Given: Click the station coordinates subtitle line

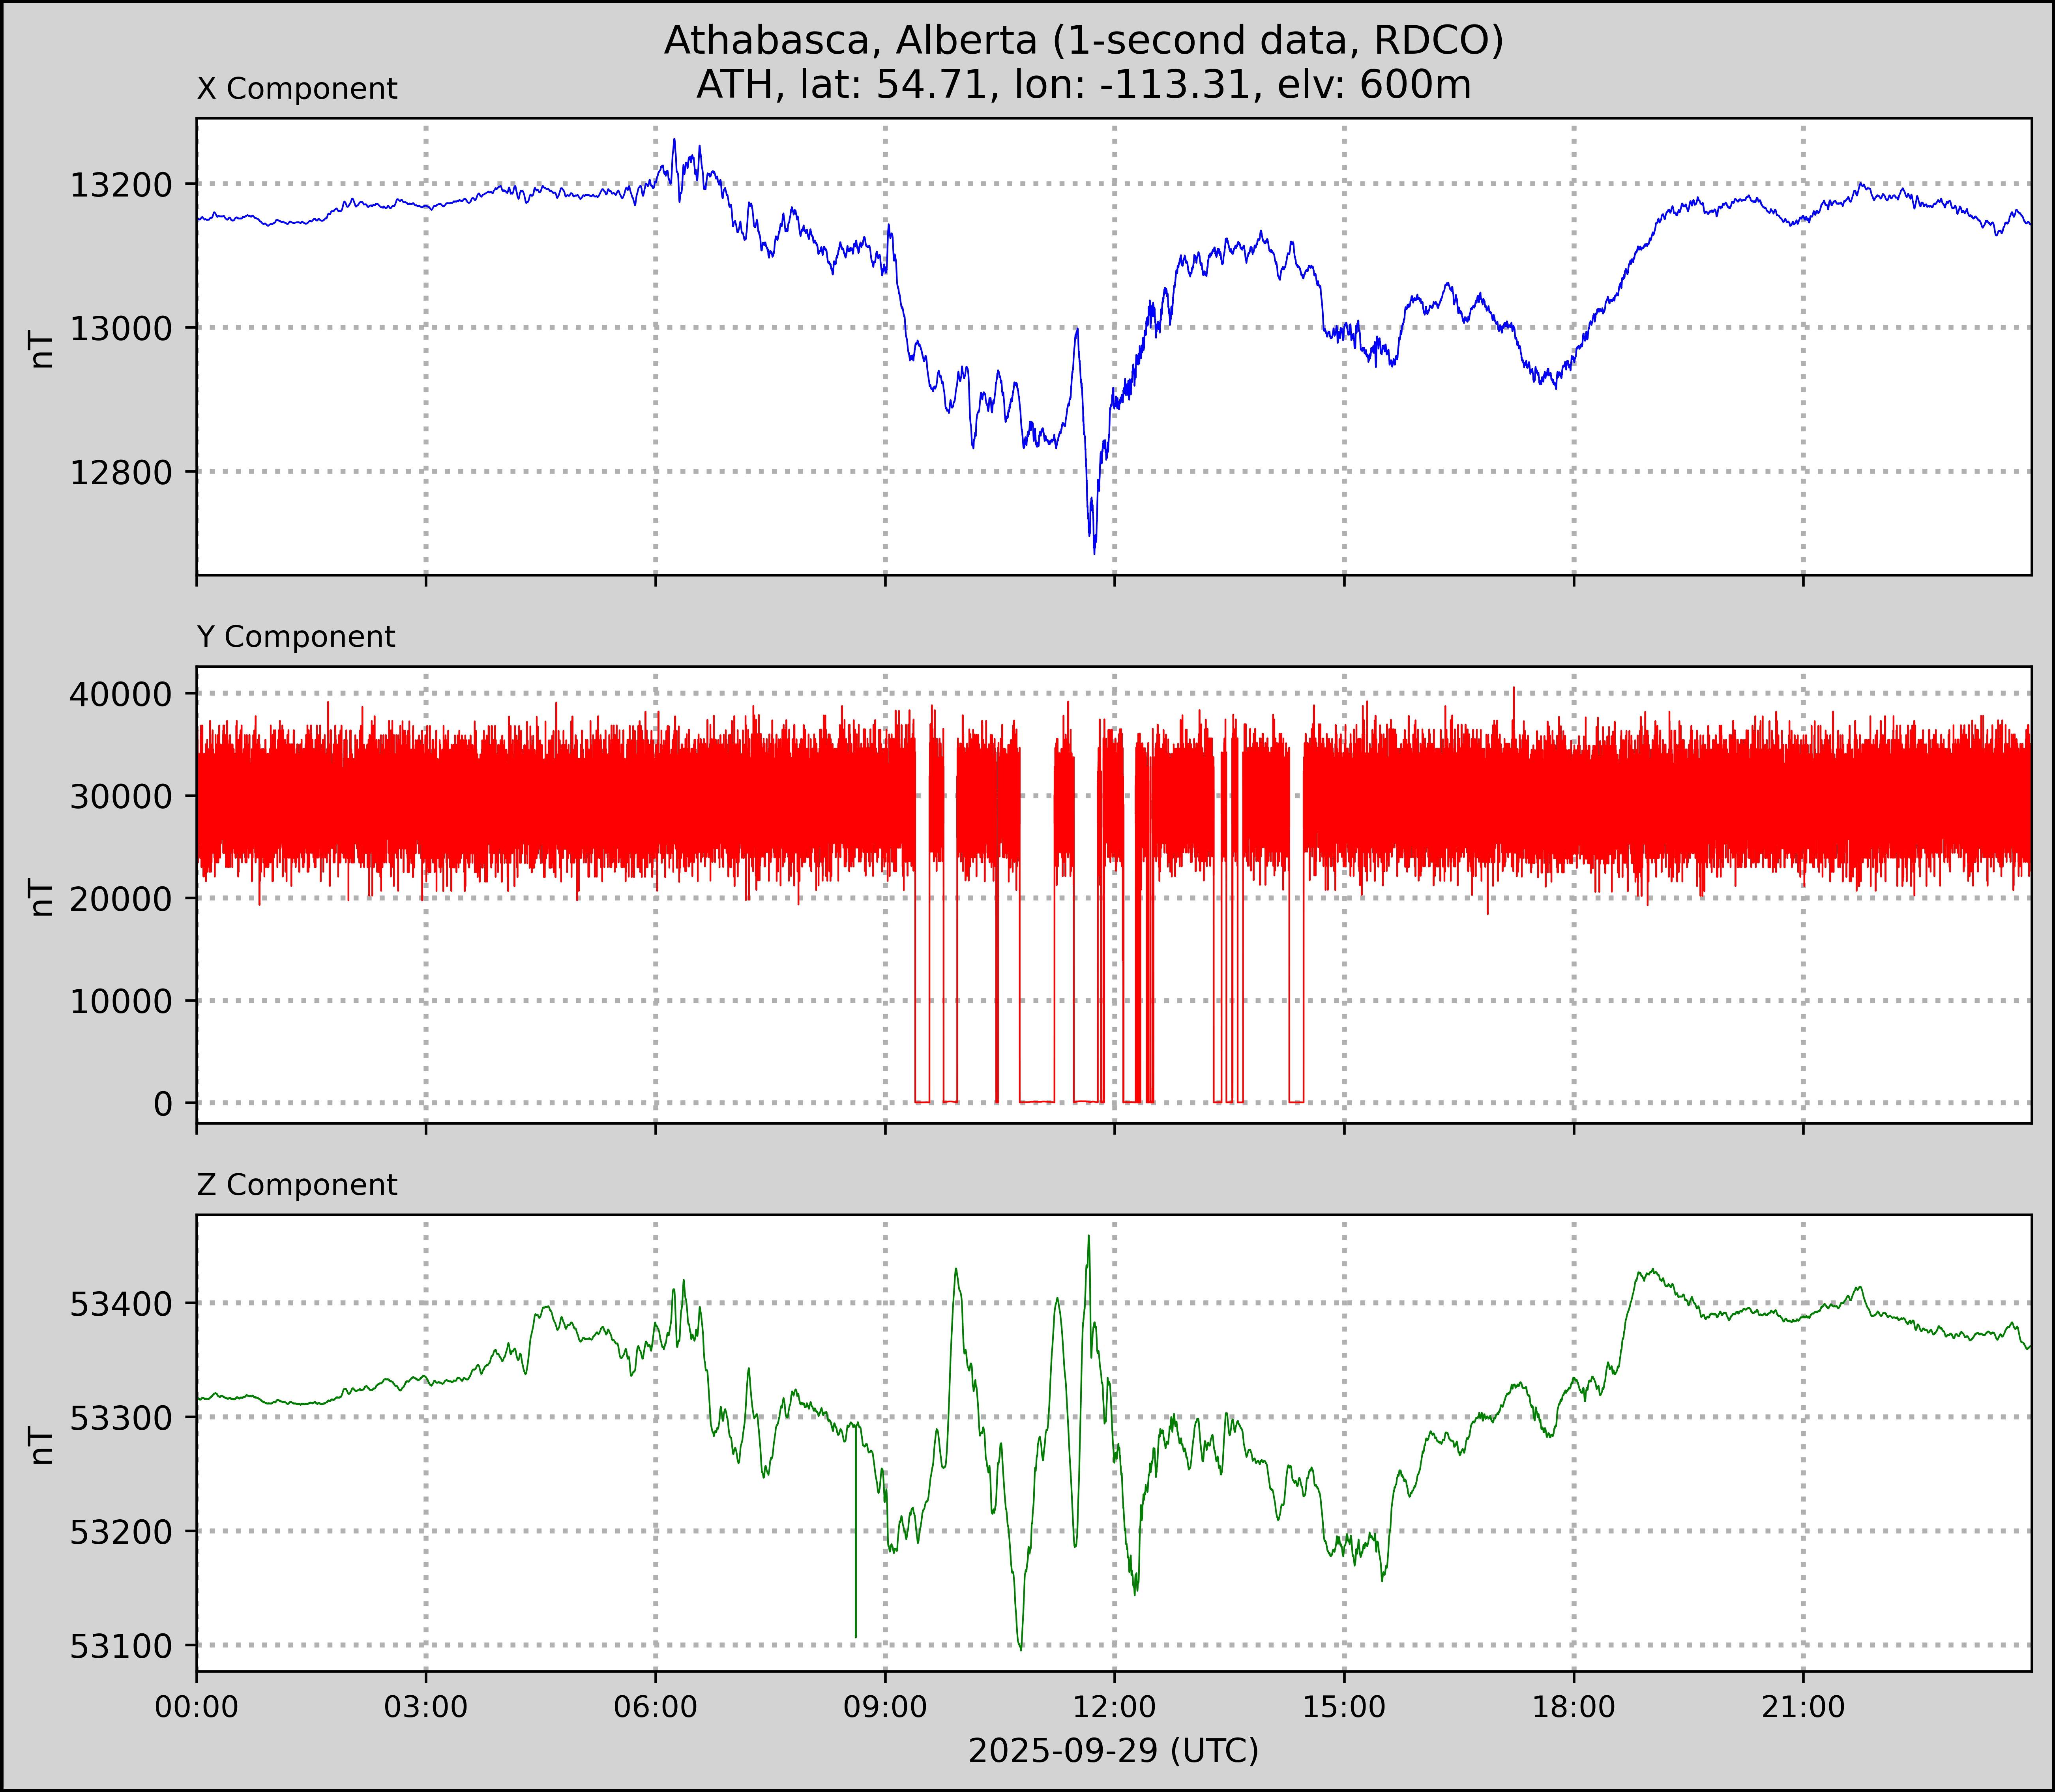Looking at the screenshot, I should (x=1083, y=85).
